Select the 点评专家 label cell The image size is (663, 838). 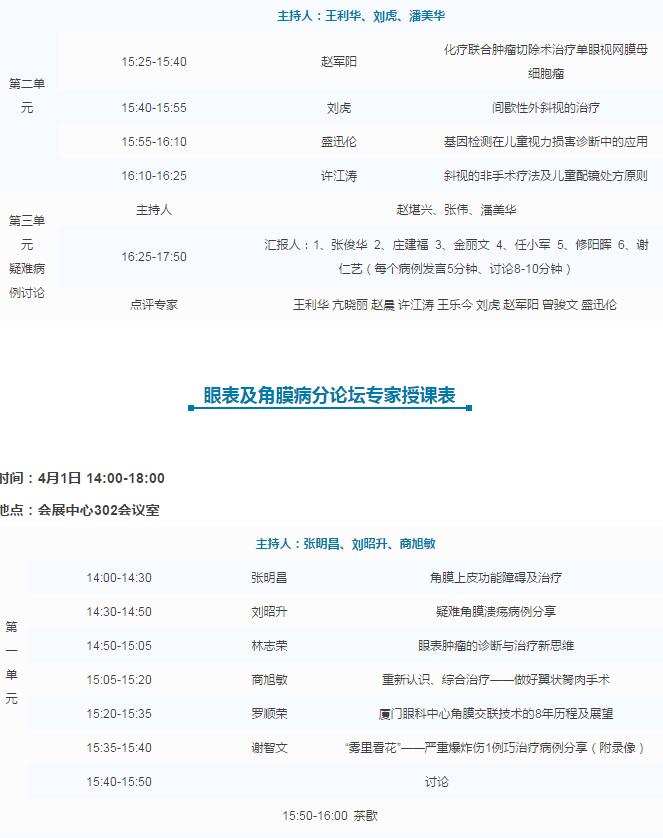pyautogui.click(x=153, y=305)
